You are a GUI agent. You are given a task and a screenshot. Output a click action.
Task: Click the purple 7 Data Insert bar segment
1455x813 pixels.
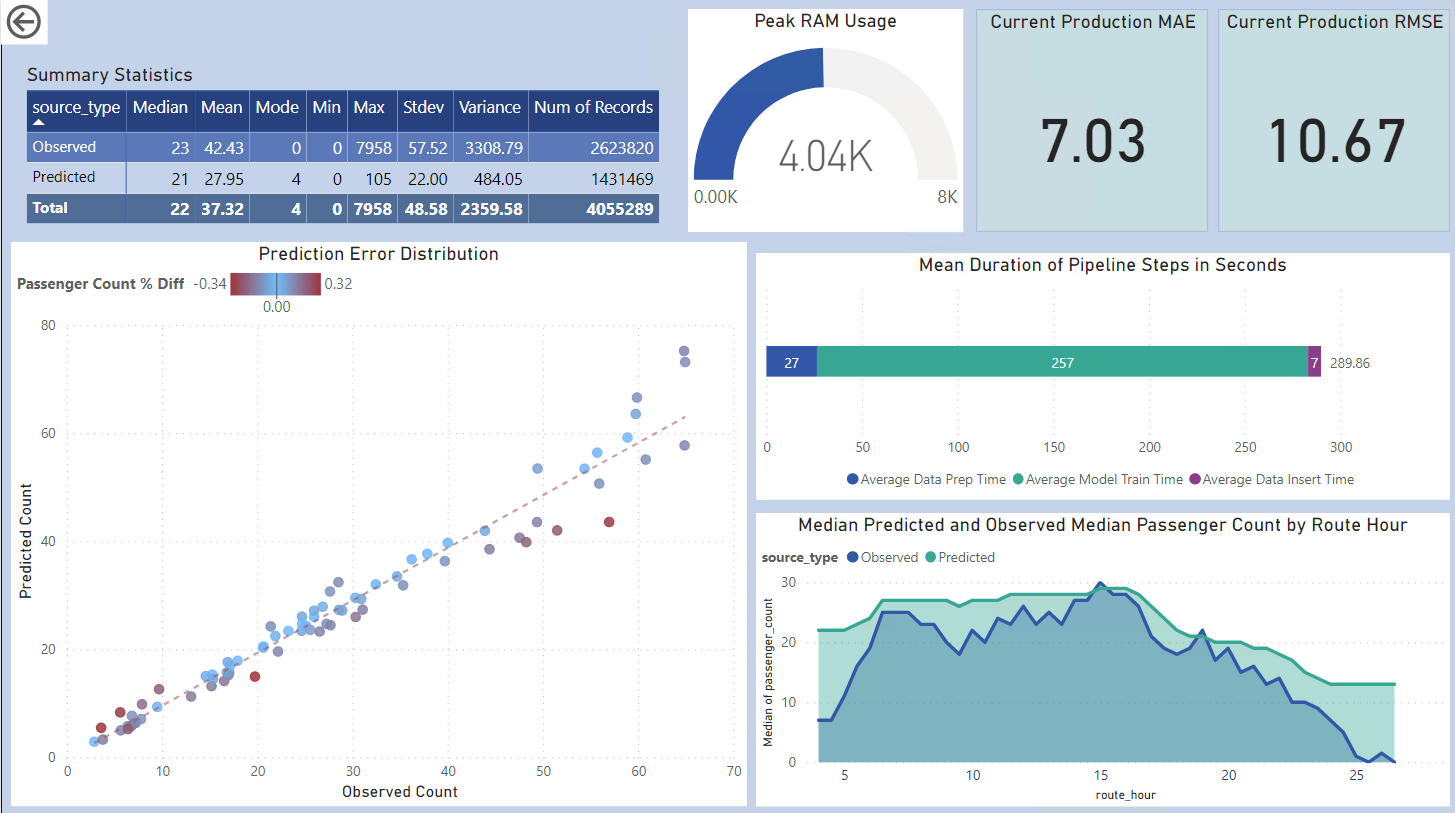1314,362
